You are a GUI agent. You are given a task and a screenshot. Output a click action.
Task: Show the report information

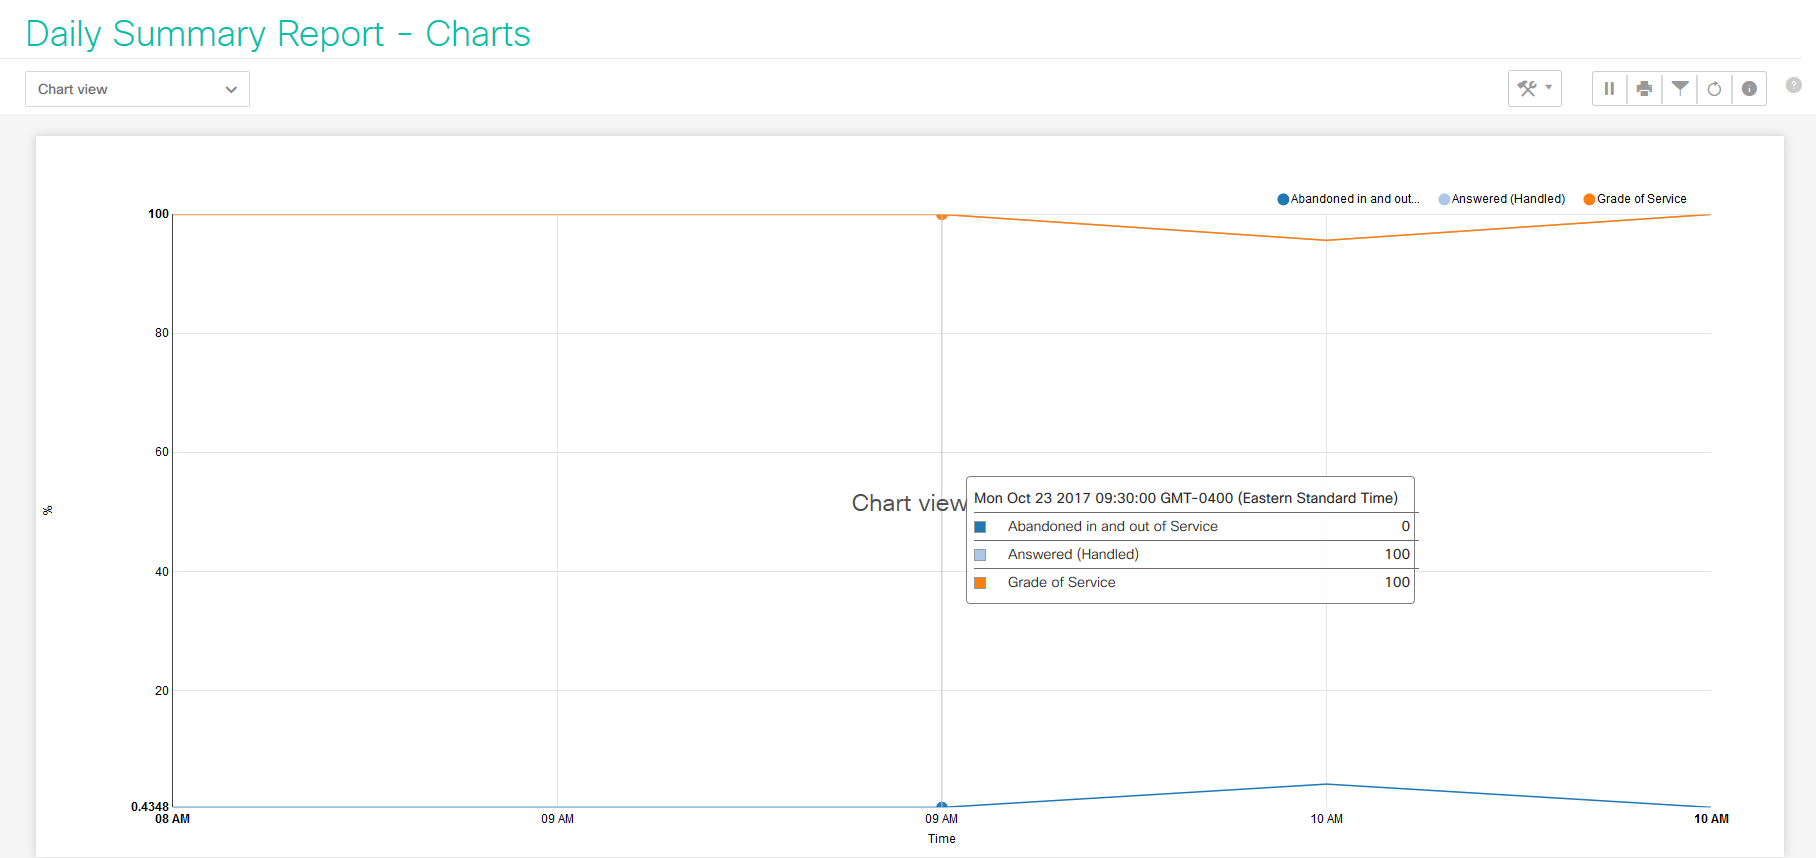coord(1749,88)
